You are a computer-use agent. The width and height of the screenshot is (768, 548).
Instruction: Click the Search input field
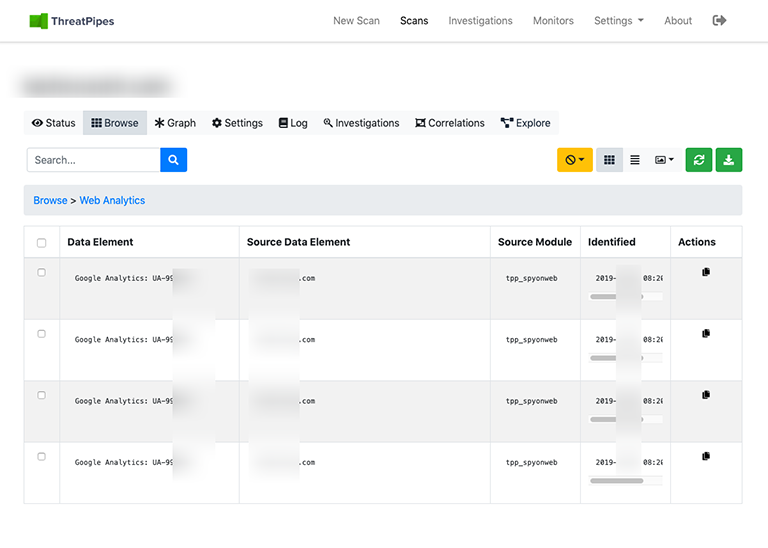[93, 160]
